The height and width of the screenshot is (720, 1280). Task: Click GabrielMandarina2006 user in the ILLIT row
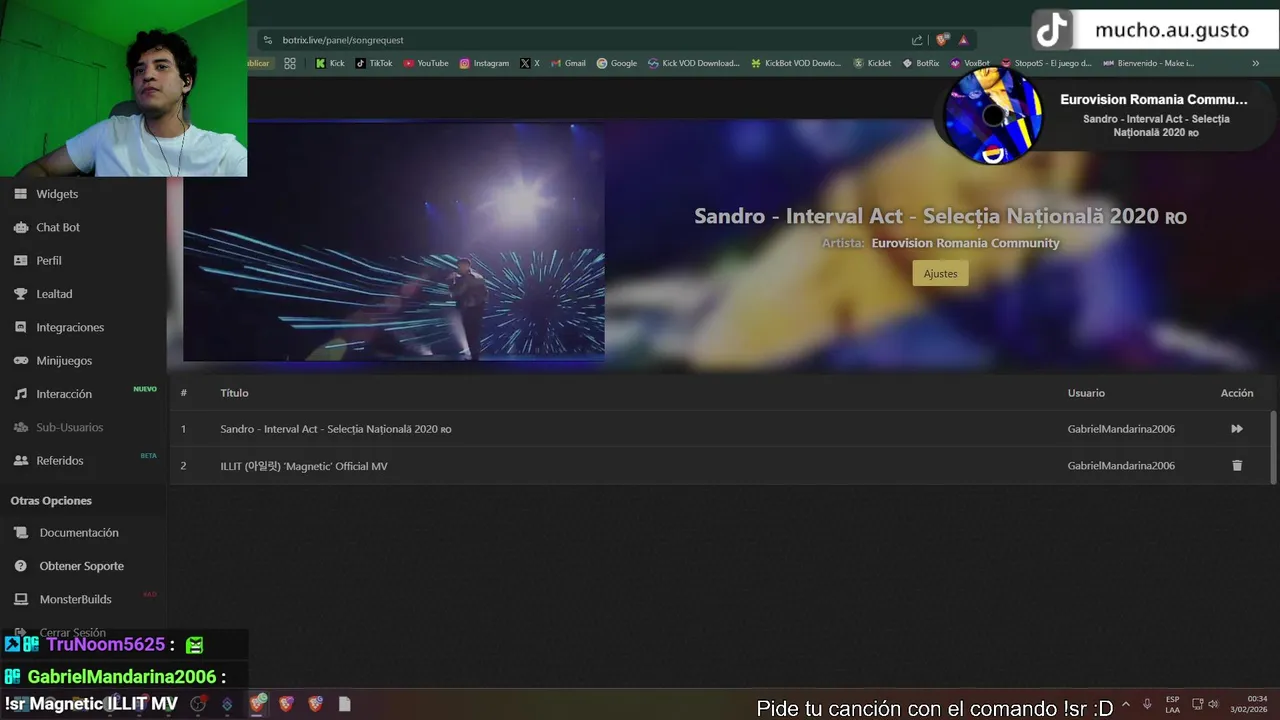pyautogui.click(x=1121, y=466)
